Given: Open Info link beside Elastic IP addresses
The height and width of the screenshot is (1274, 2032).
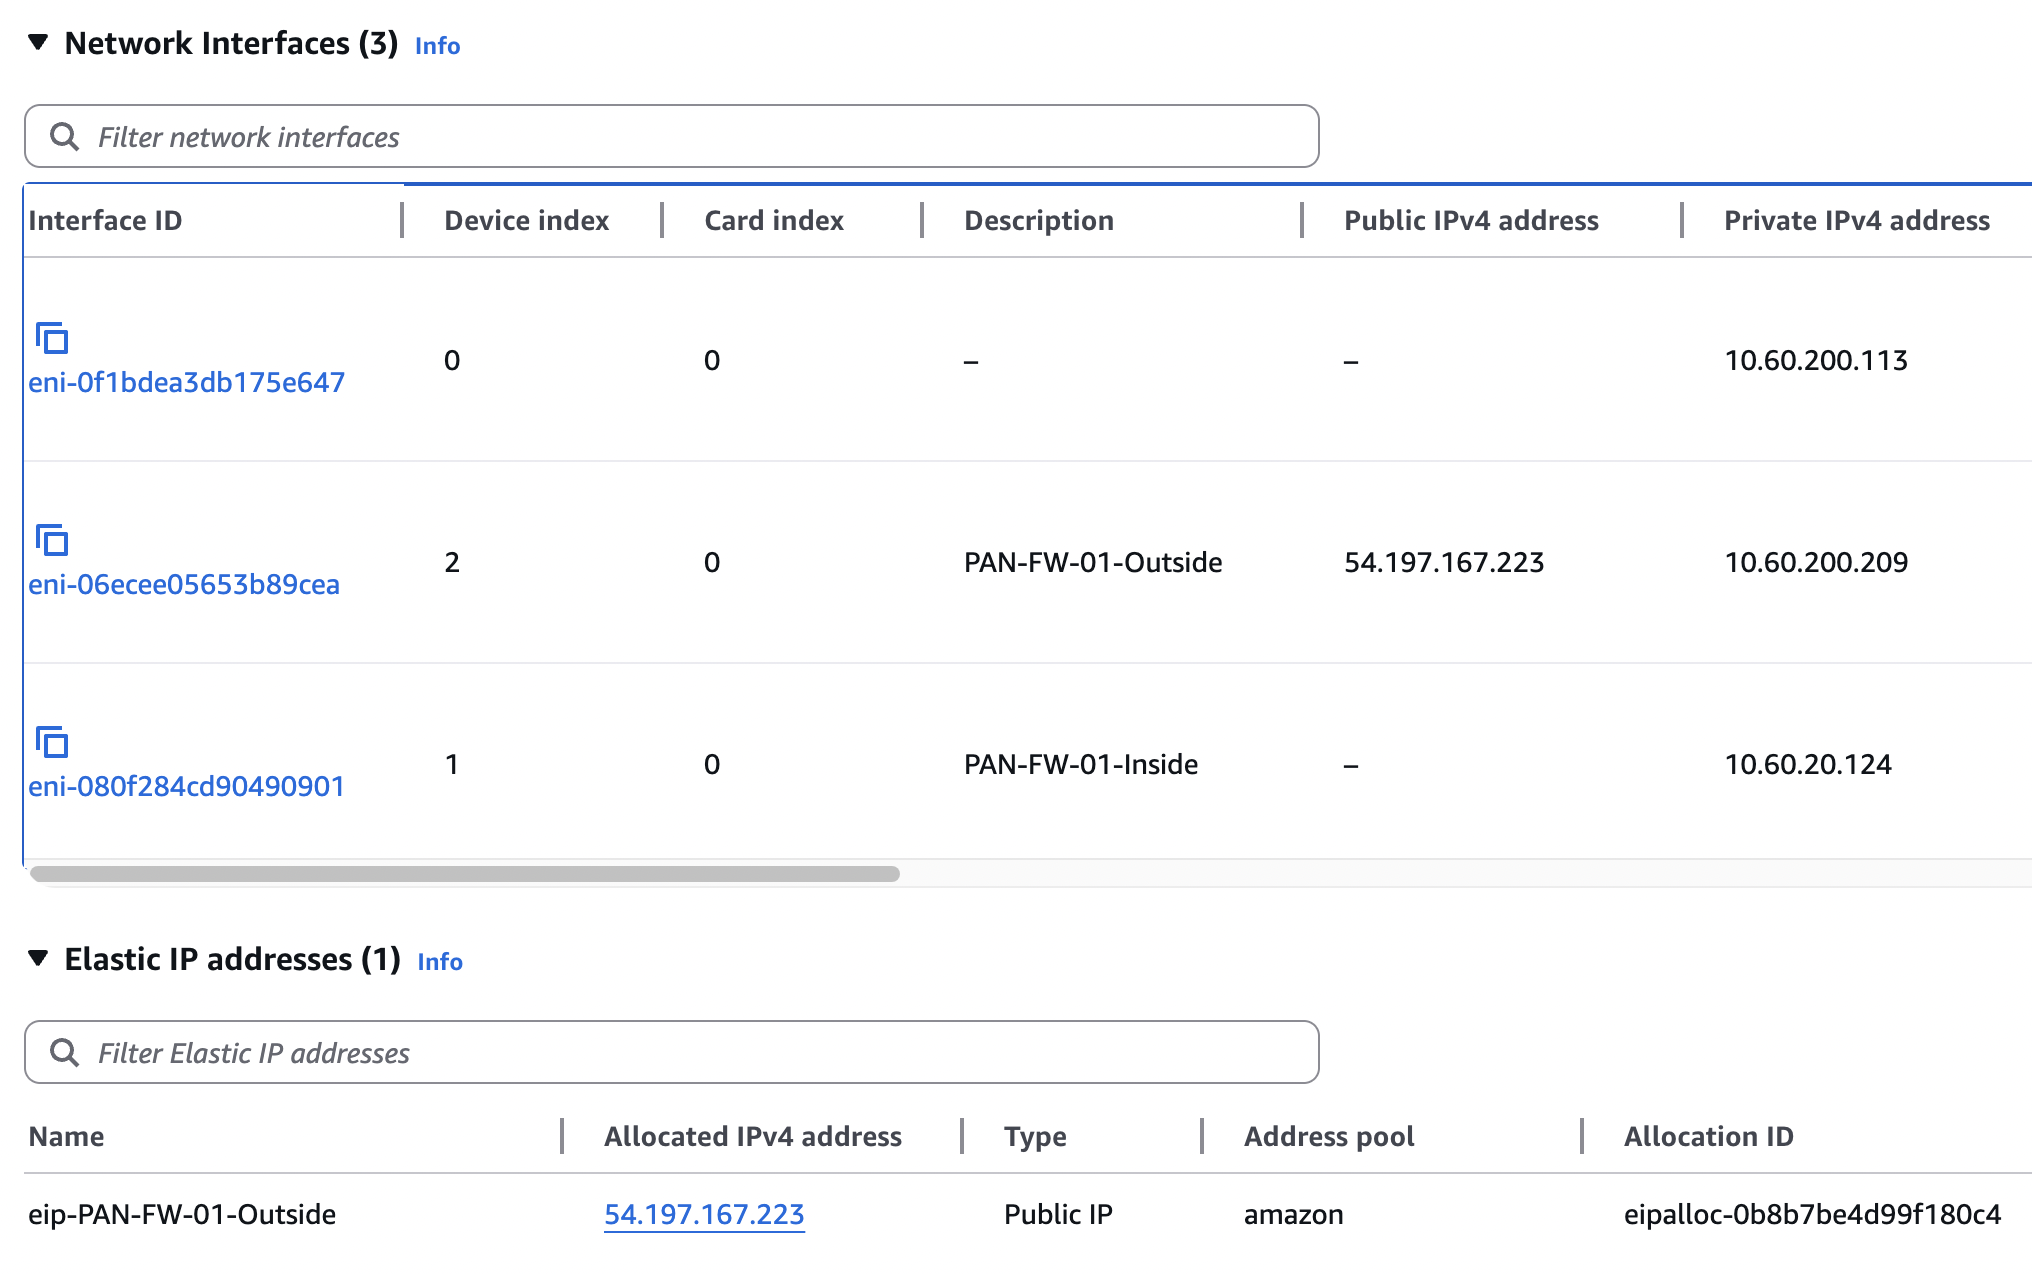Looking at the screenshot, I should point(440,962).
